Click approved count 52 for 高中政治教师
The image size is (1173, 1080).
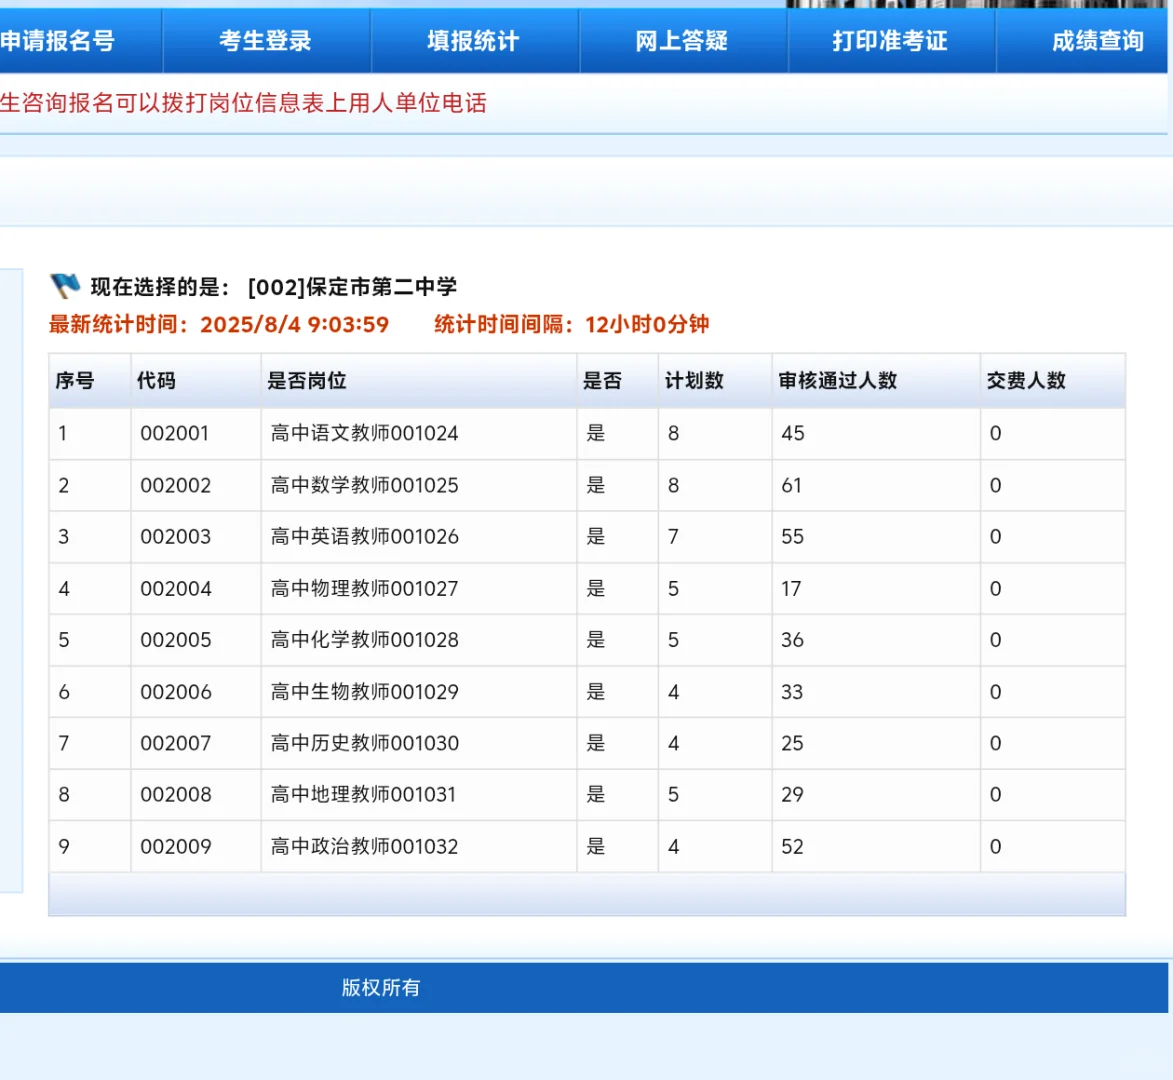point(793,847)
